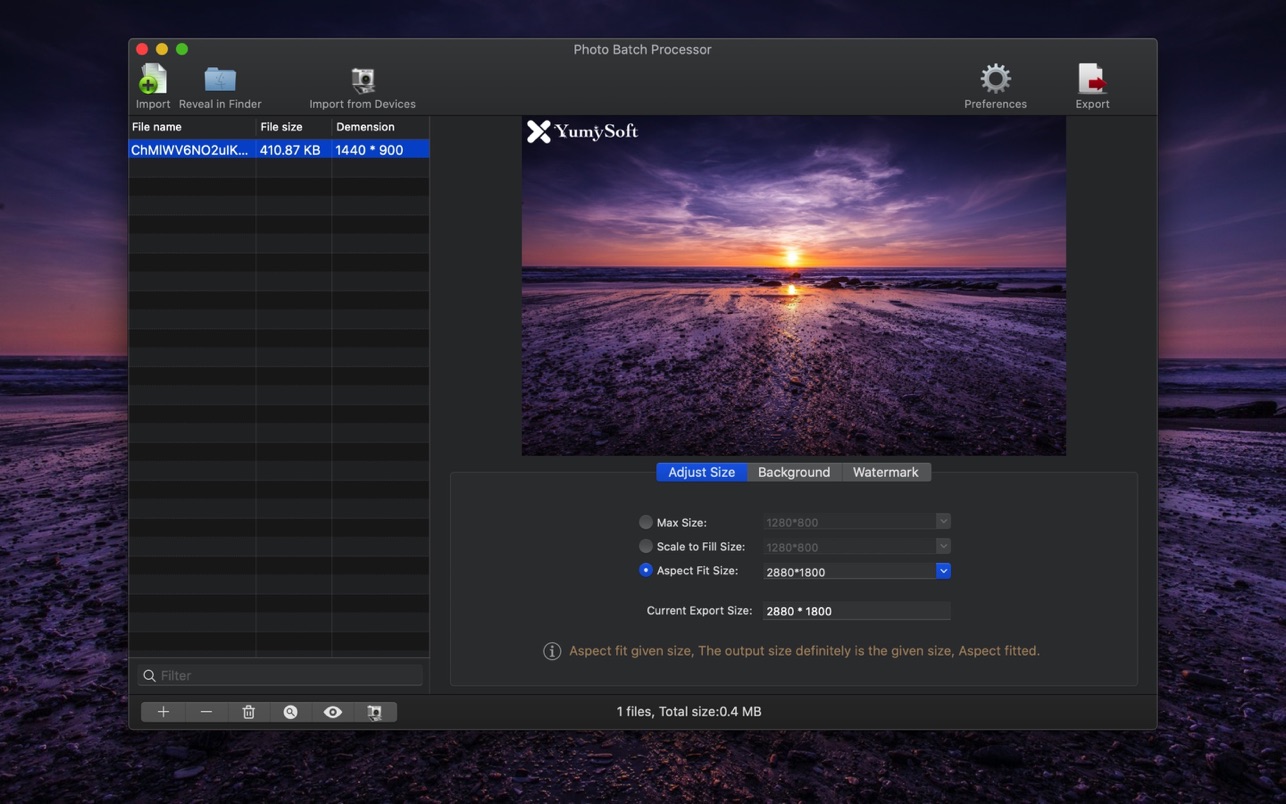Select the Aspect Fit Size radio button
This screenshot has height=804, width=1286.
click(x=645, y=570)
